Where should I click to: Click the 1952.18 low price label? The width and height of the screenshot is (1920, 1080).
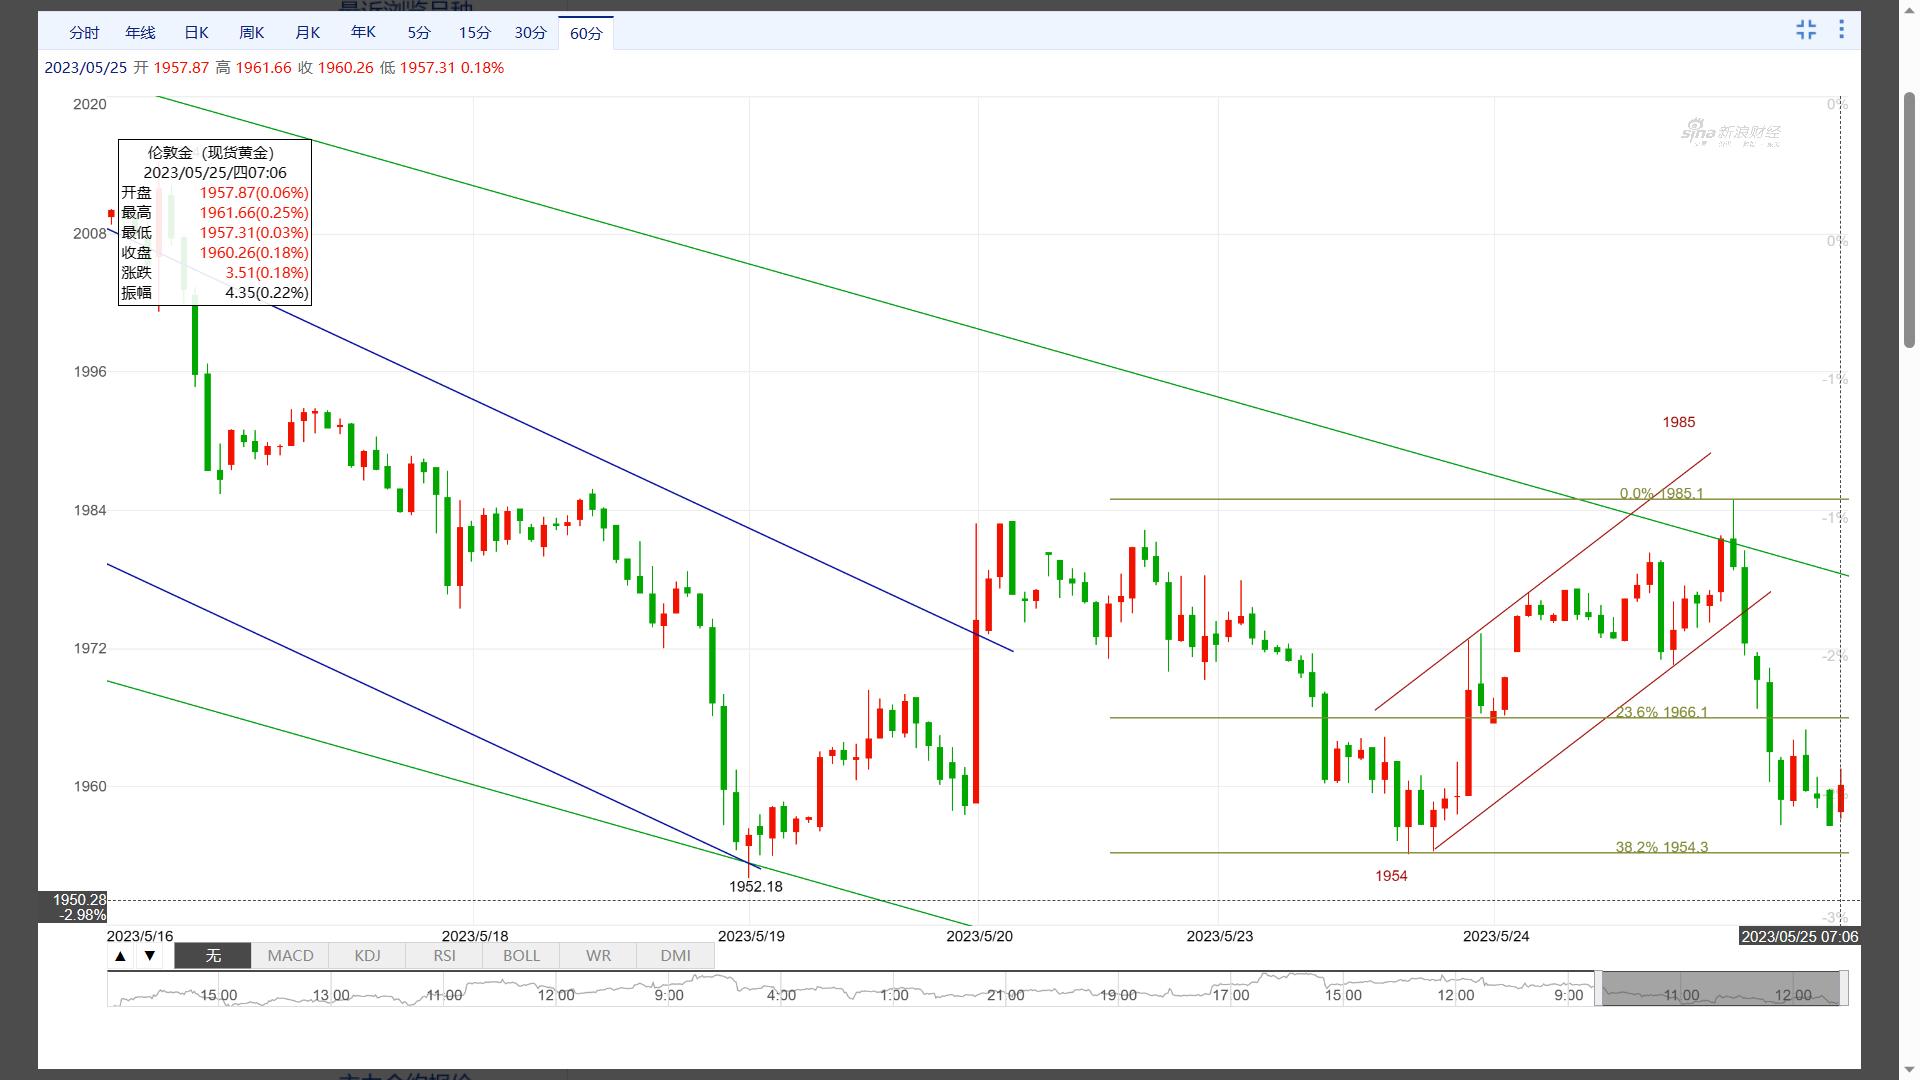click(755, 887)
